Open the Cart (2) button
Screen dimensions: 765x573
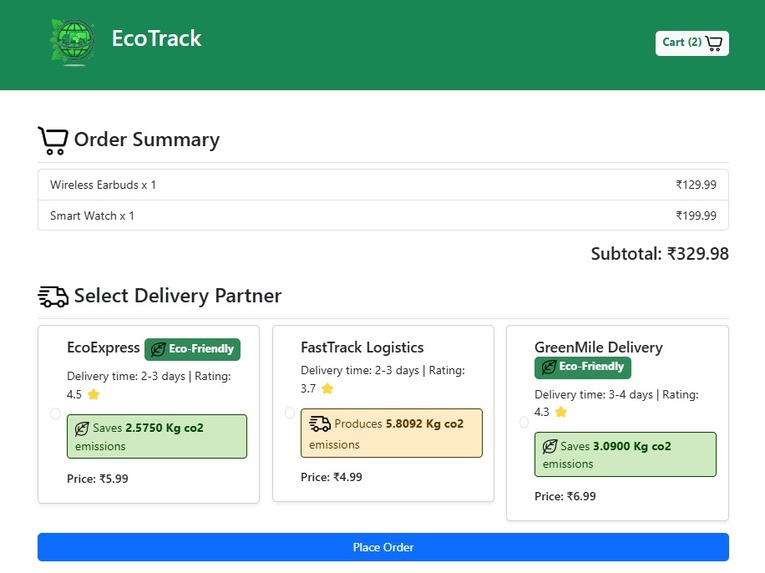coord(692,43)
